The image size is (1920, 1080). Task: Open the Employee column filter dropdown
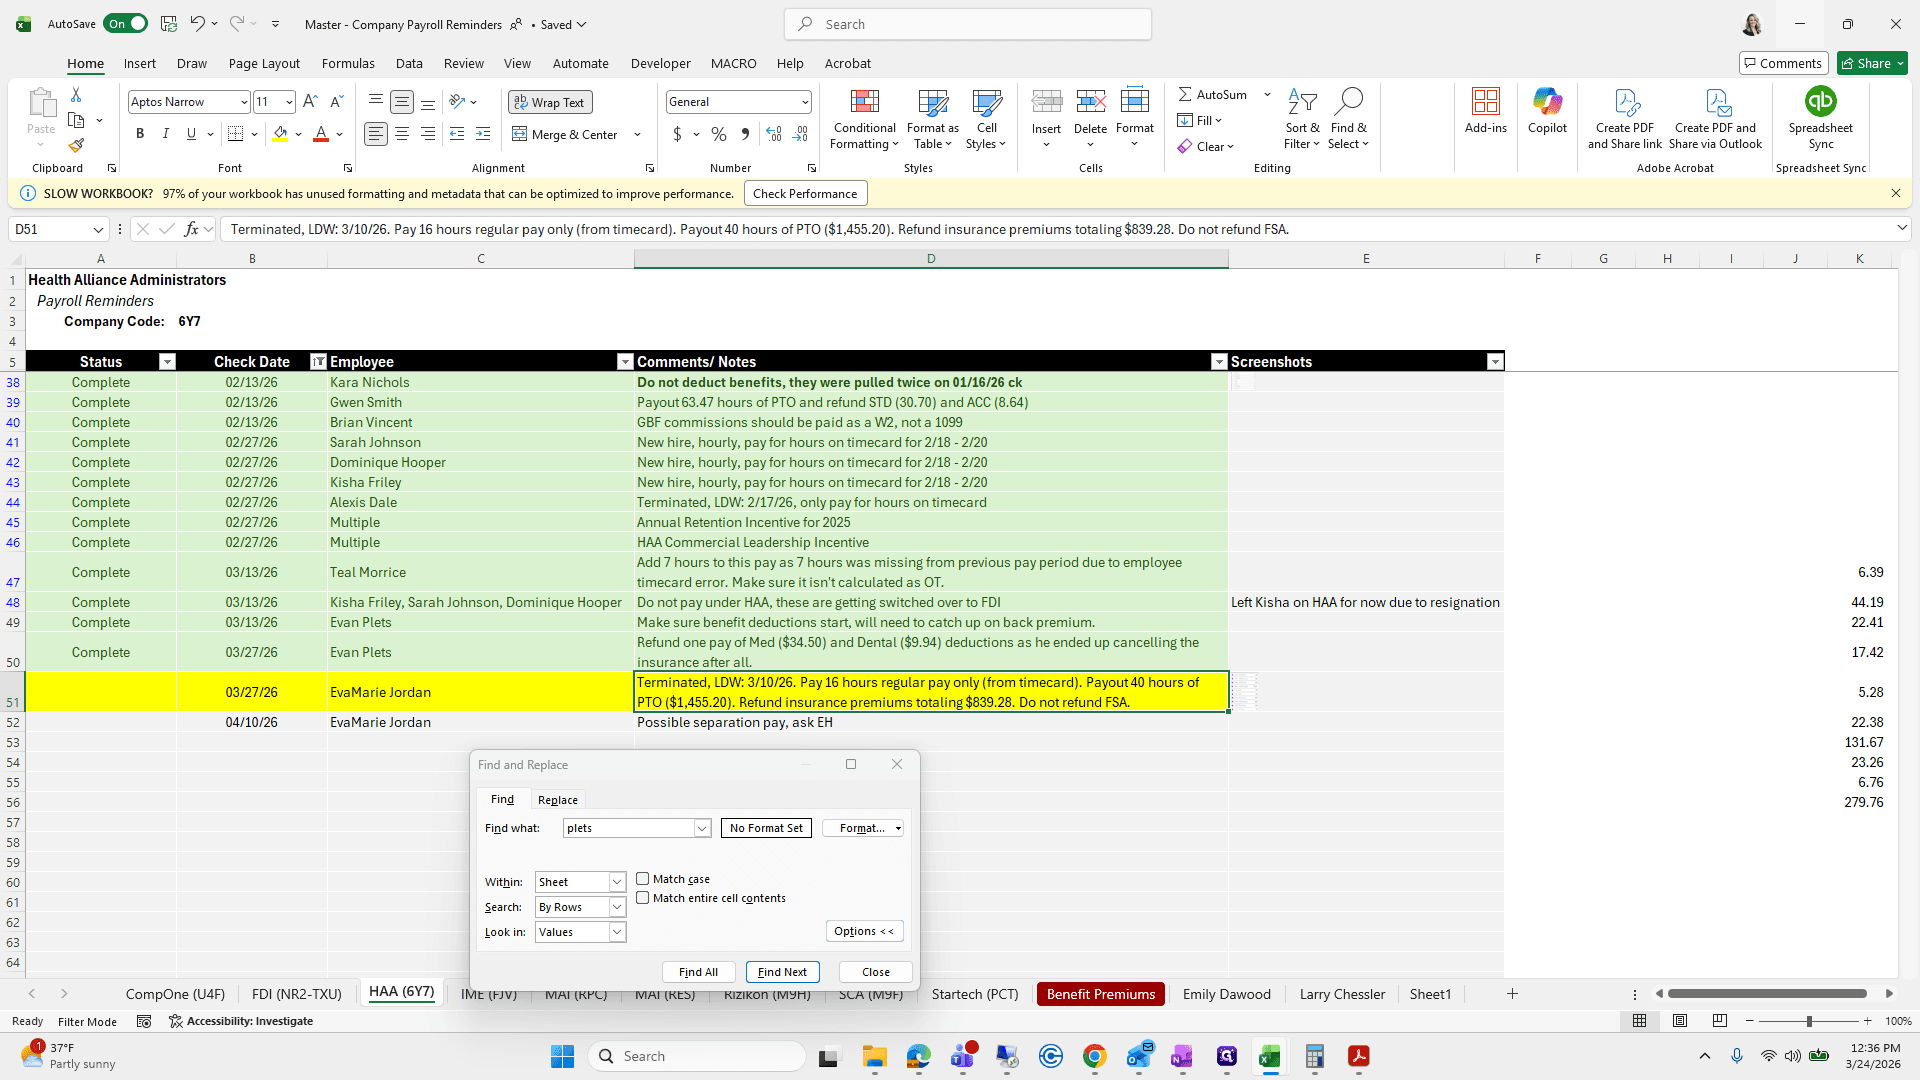point(625,362)
